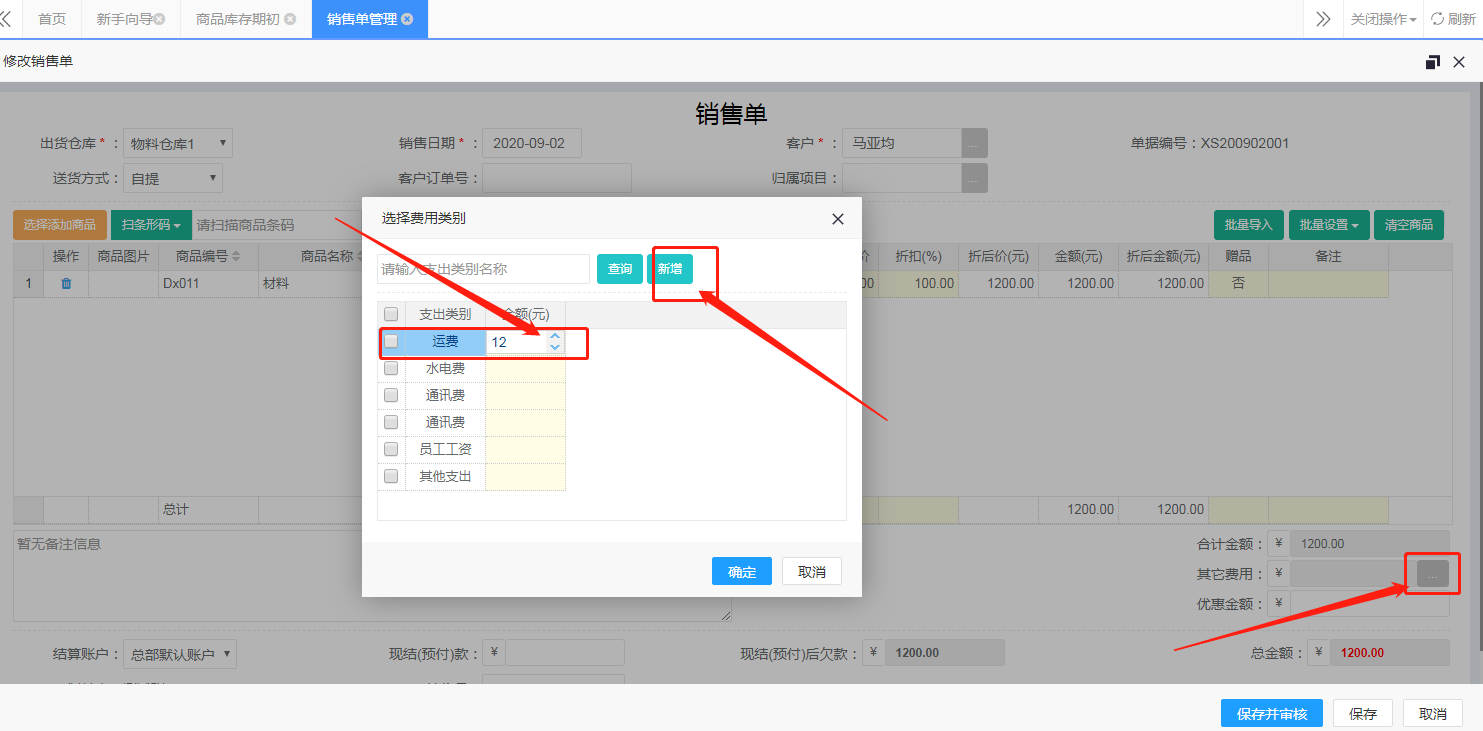Viewport: 1483px width, 731px height.
Task: Switch to the 首页 tab
Action: pos(52,19)
